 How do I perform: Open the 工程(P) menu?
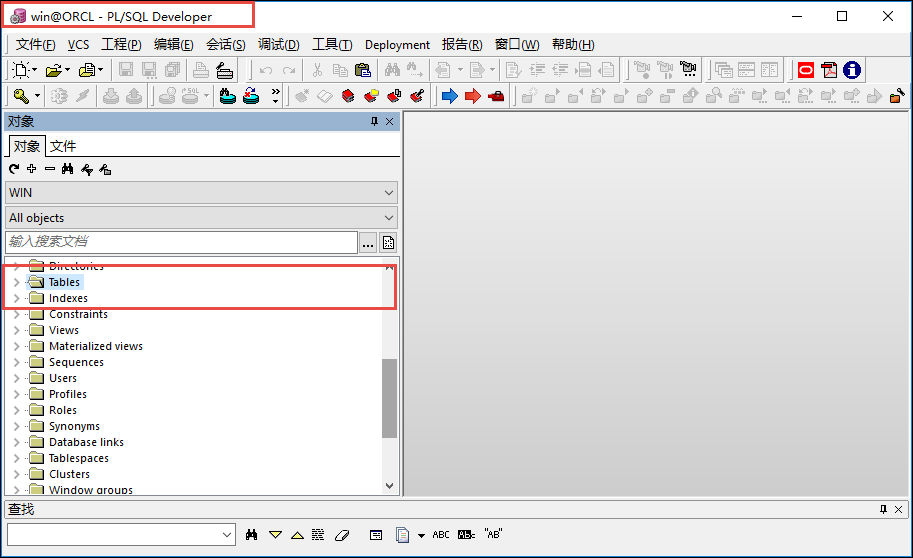pyautogui.click(x=121, y=45)
